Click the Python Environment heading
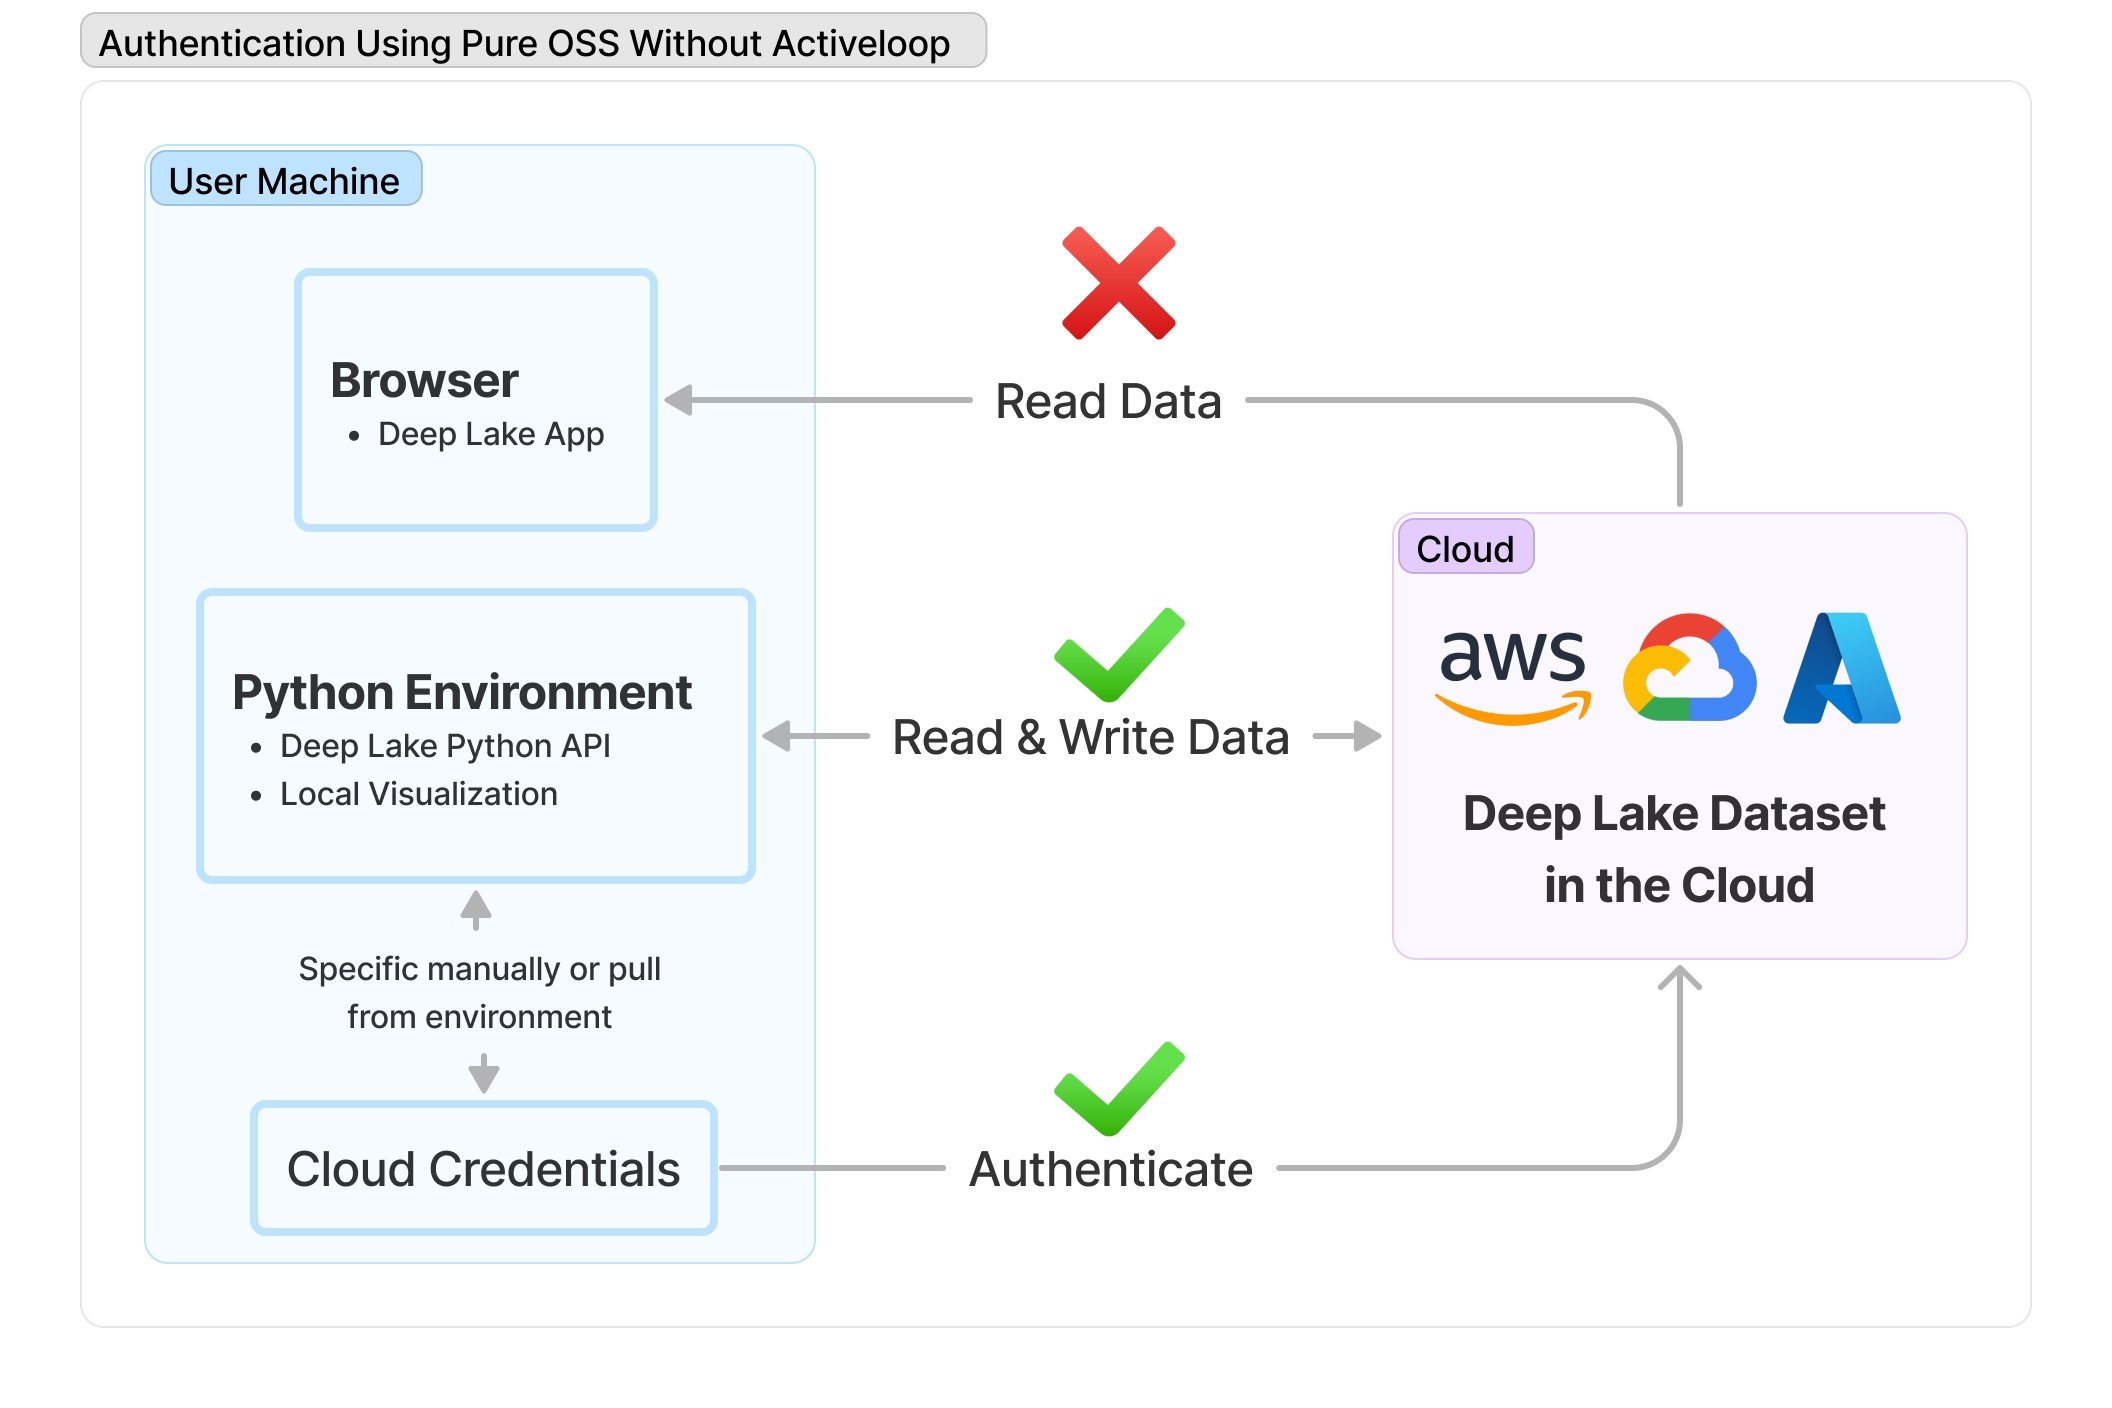The image size is (2112, 1408). click(462, 692)
